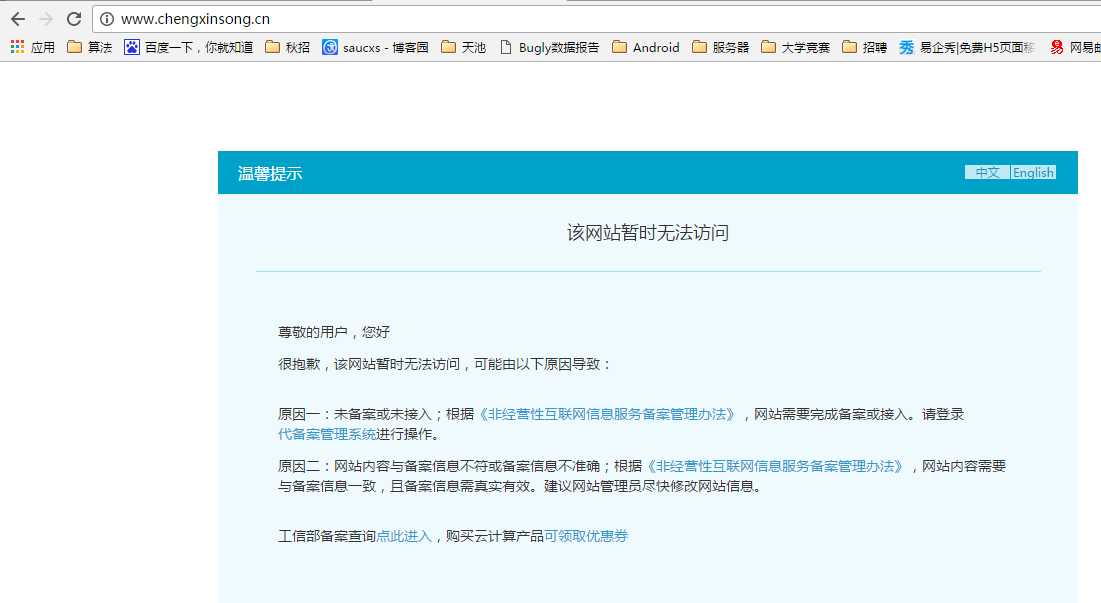Open the 应用 apps grid shortcut

pos(32,47)
